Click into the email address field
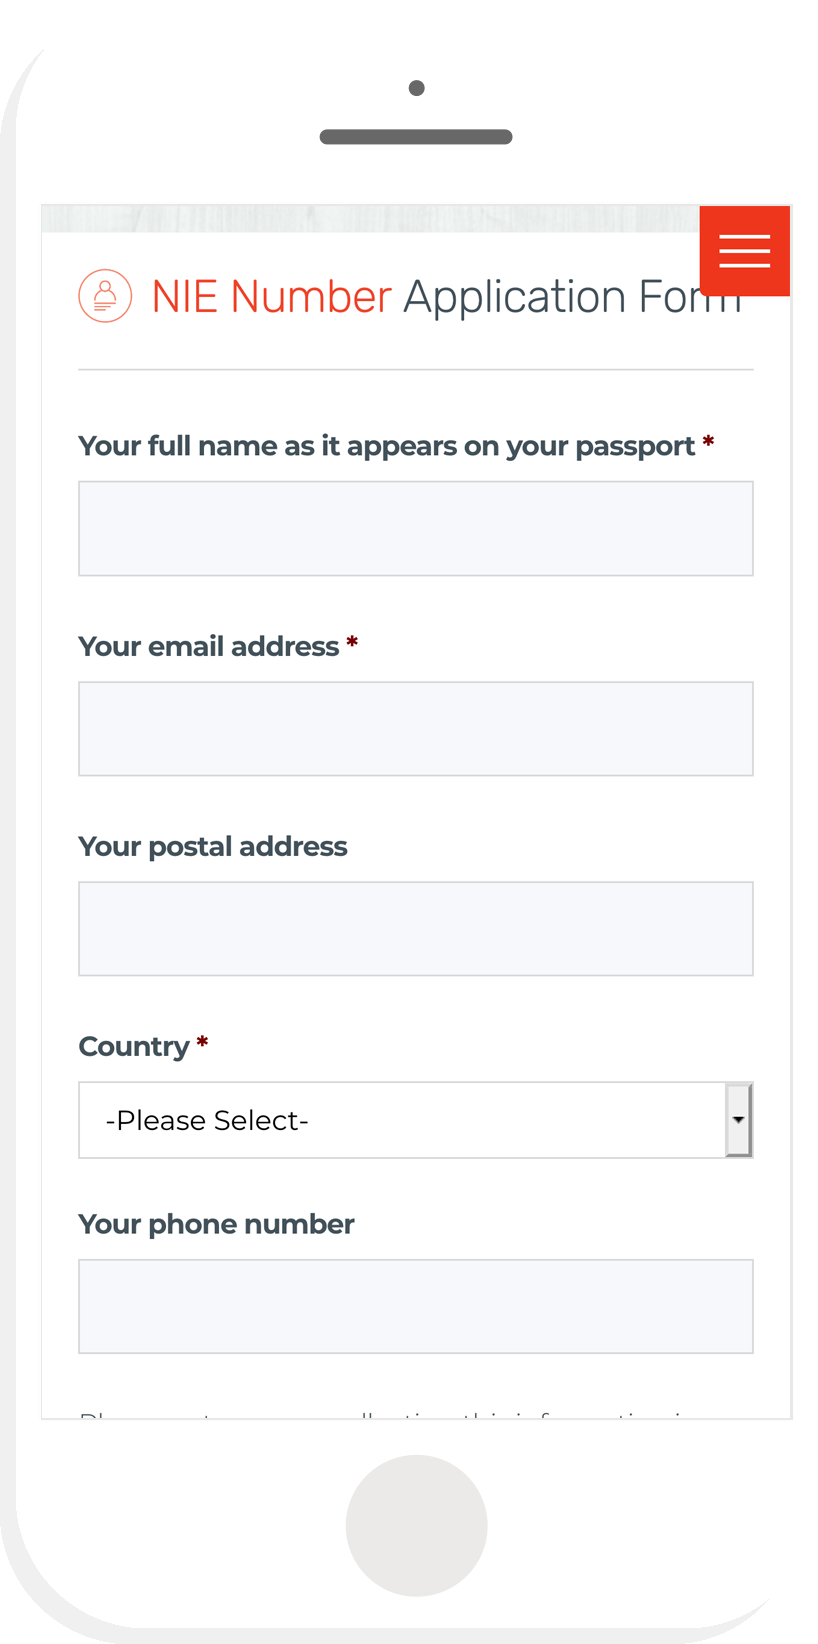 (x=416, y=729)
